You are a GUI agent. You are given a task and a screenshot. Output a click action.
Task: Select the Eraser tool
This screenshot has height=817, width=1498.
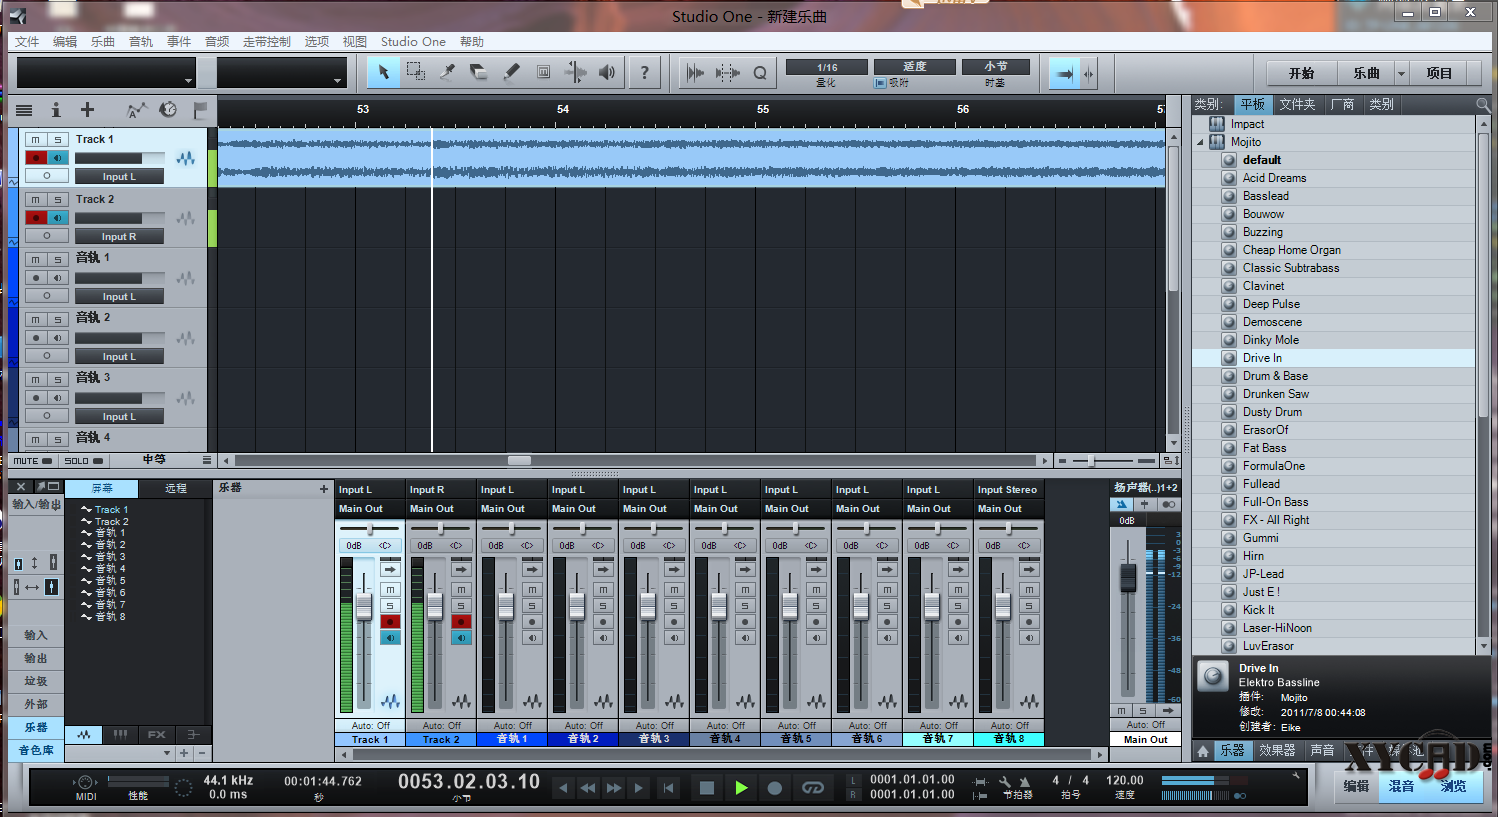point(479,72)
